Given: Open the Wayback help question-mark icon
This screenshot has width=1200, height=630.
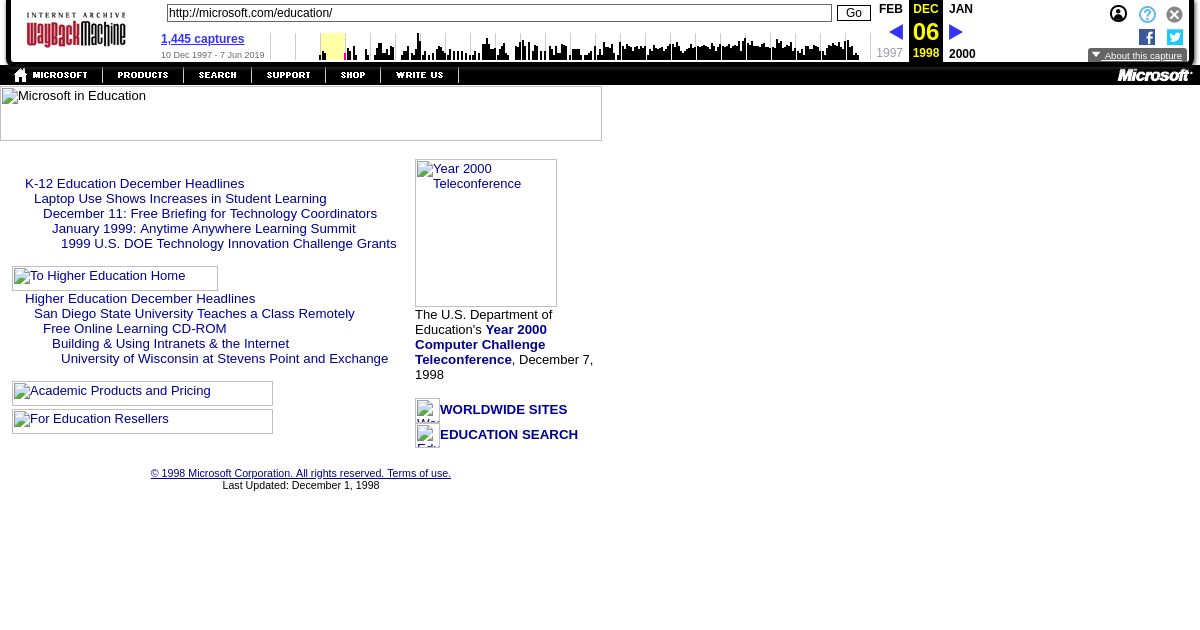Looking at the screenshot, I should [1147, 14].
